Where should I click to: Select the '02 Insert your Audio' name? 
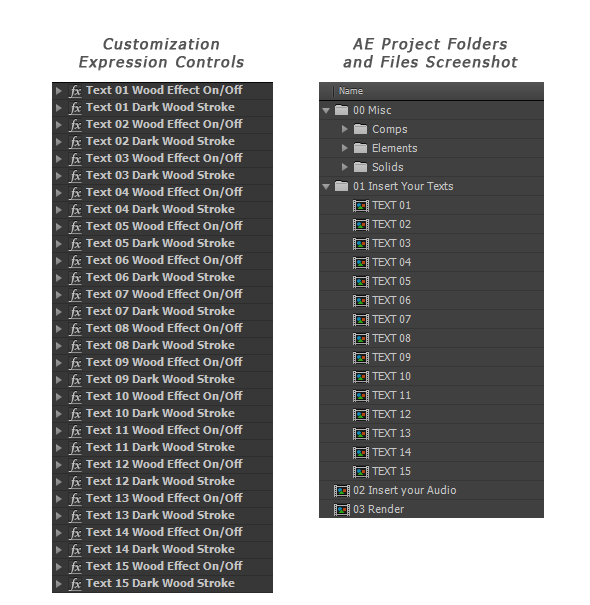tap(405, 490)
